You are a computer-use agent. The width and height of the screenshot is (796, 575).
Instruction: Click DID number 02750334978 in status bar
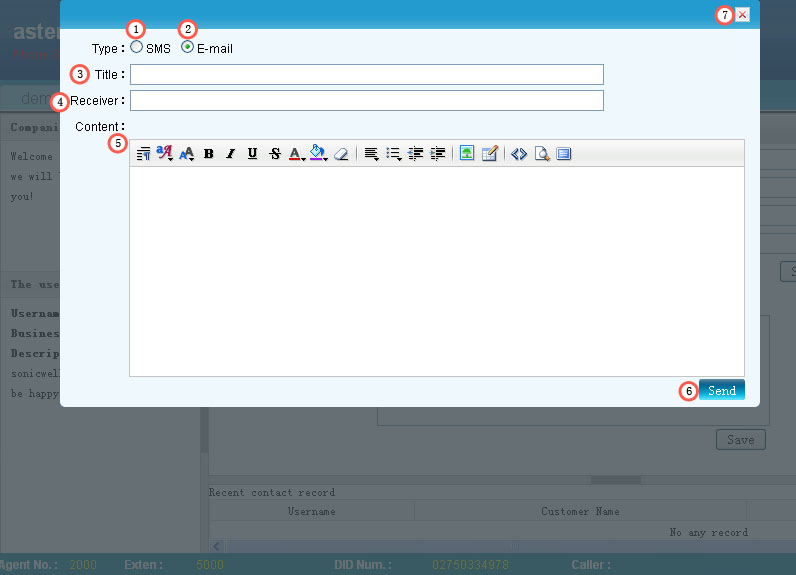coord(470,565)
